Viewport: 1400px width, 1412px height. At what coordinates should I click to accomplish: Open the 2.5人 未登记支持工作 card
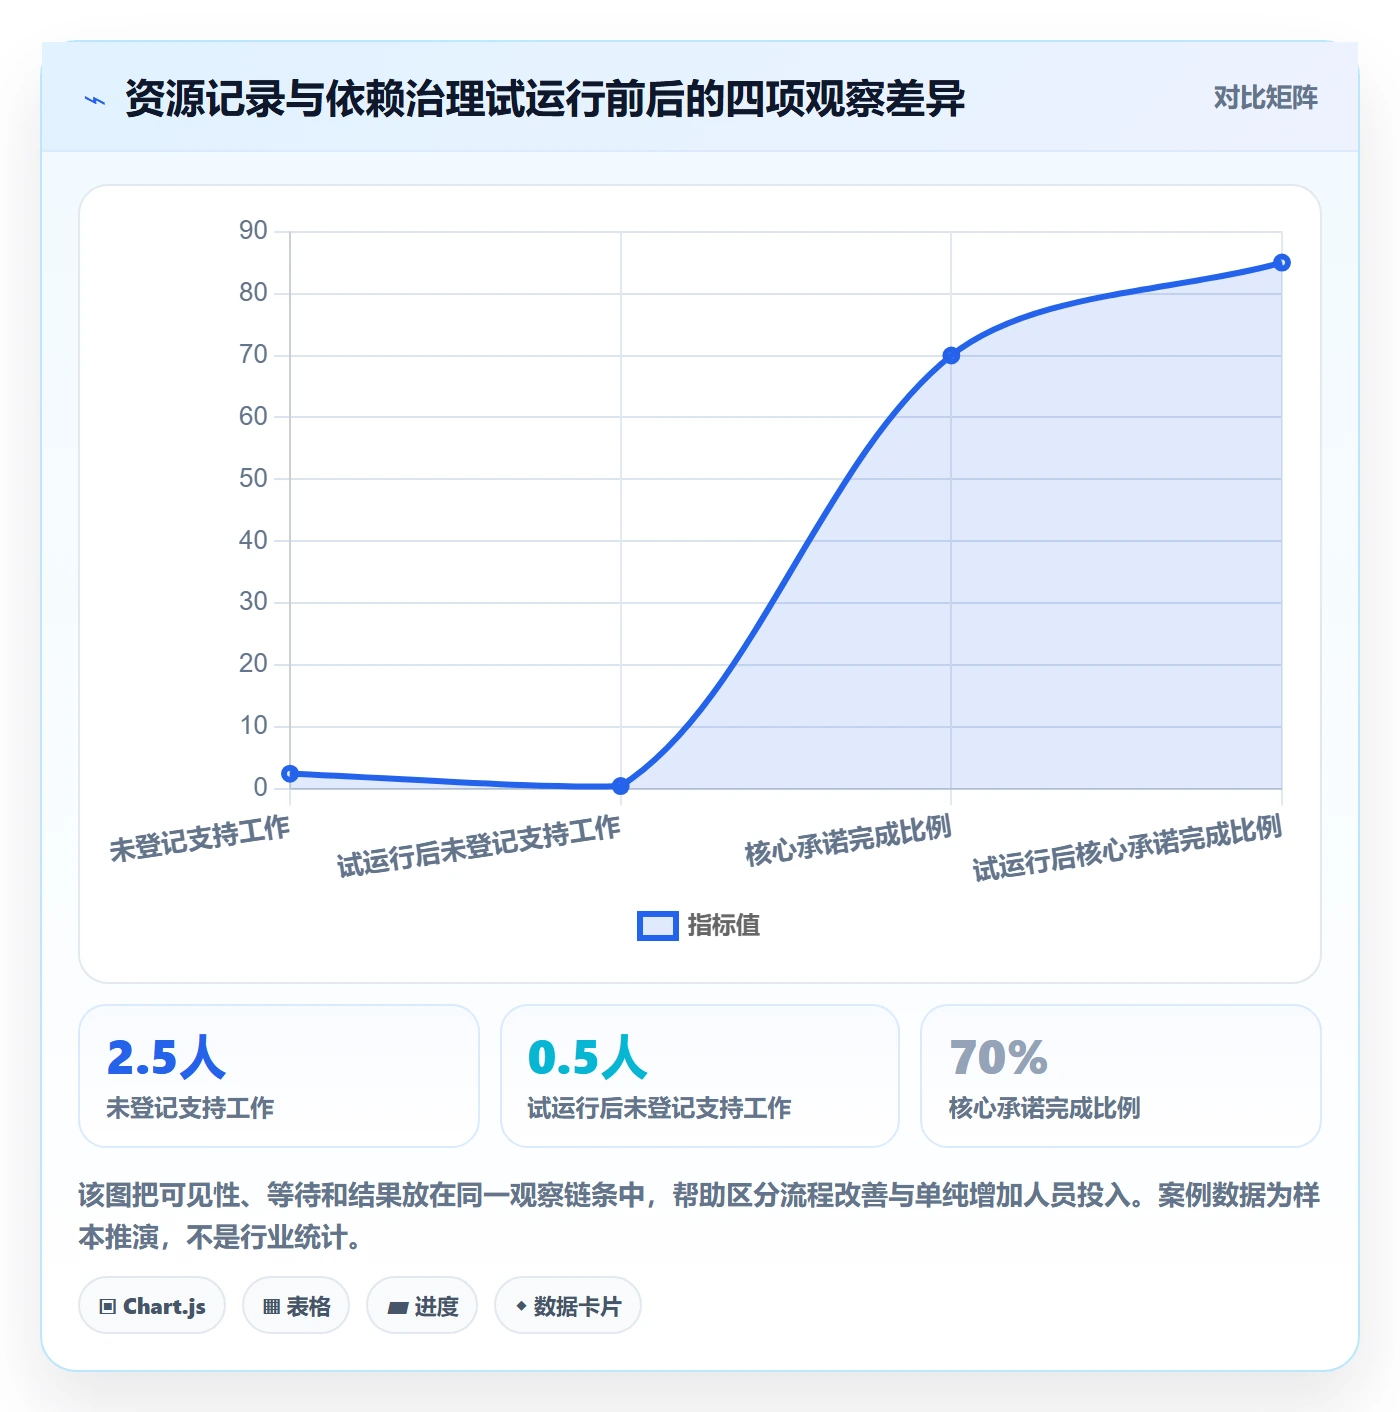[x=279, y=1076]
